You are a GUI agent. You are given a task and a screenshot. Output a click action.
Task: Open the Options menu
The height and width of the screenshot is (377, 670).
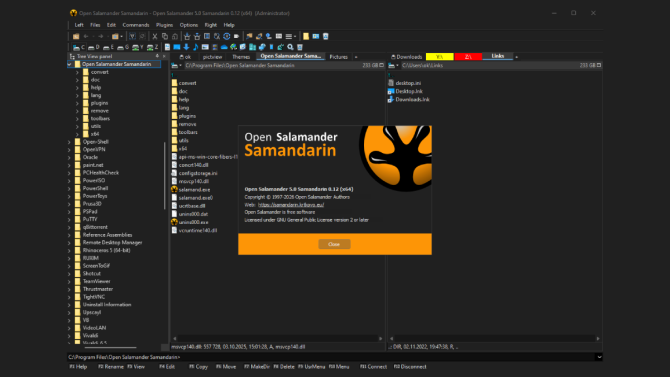click(188, 25)
